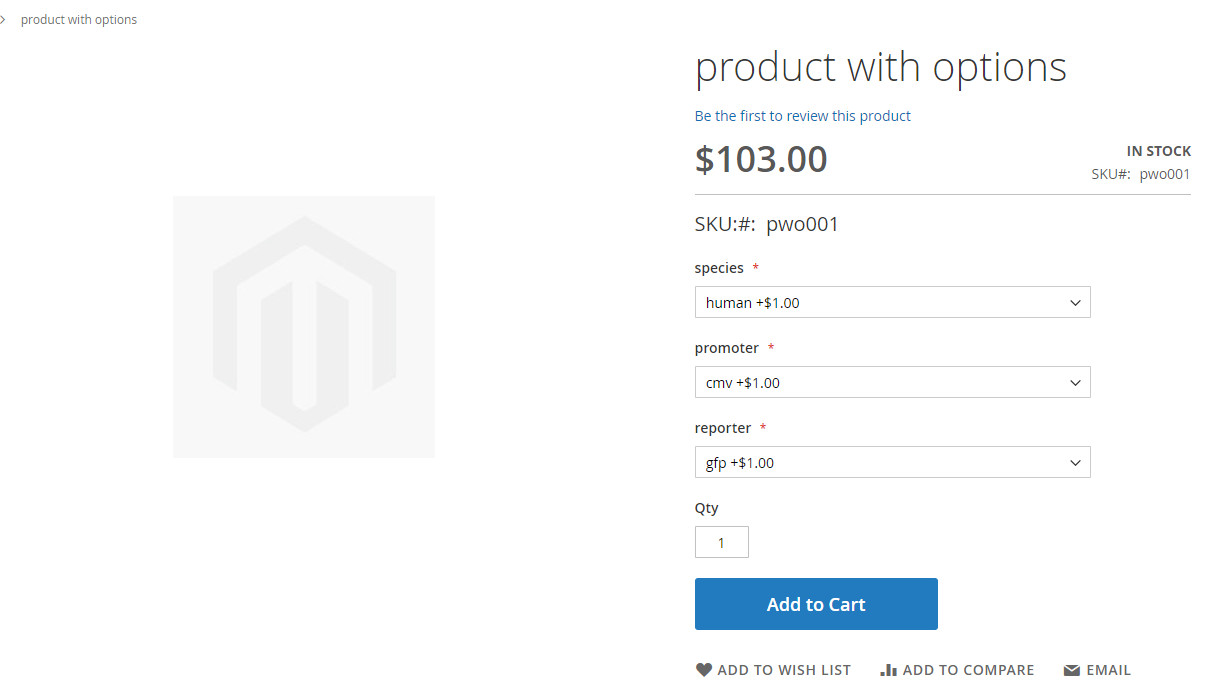Select the product with options breadcrumb
The height and width of the screenshot is (693, 1217).
click(79, 19)
